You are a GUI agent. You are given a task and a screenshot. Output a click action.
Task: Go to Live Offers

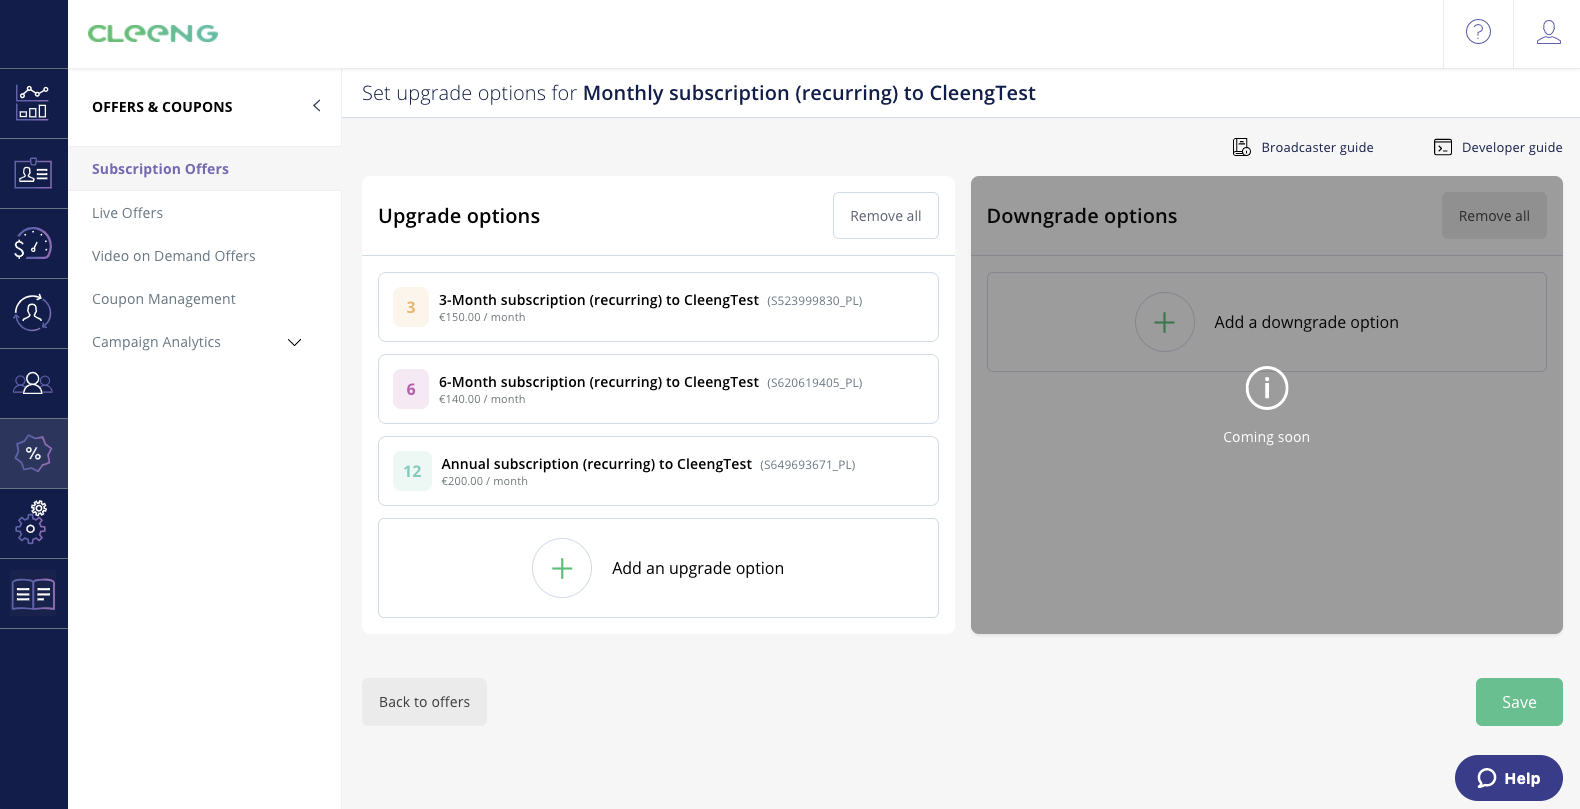coord(127,213)
